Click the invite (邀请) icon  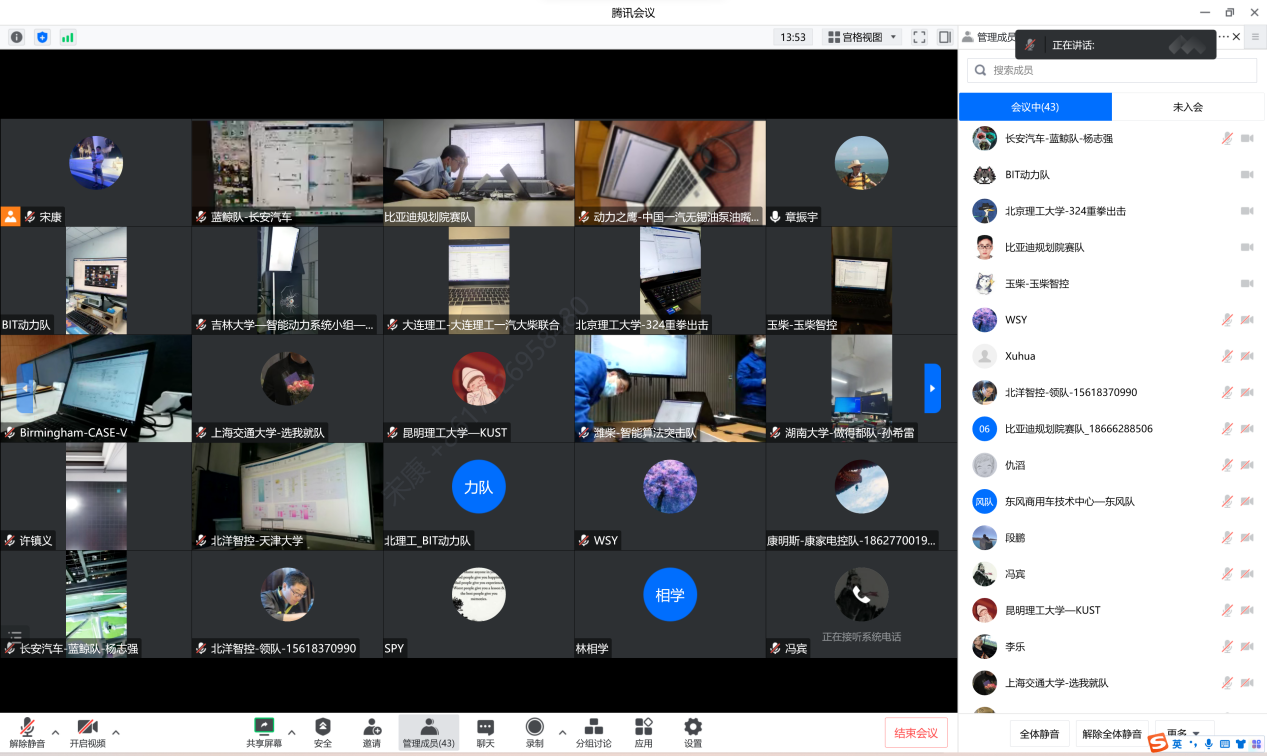tap(372, 731)
